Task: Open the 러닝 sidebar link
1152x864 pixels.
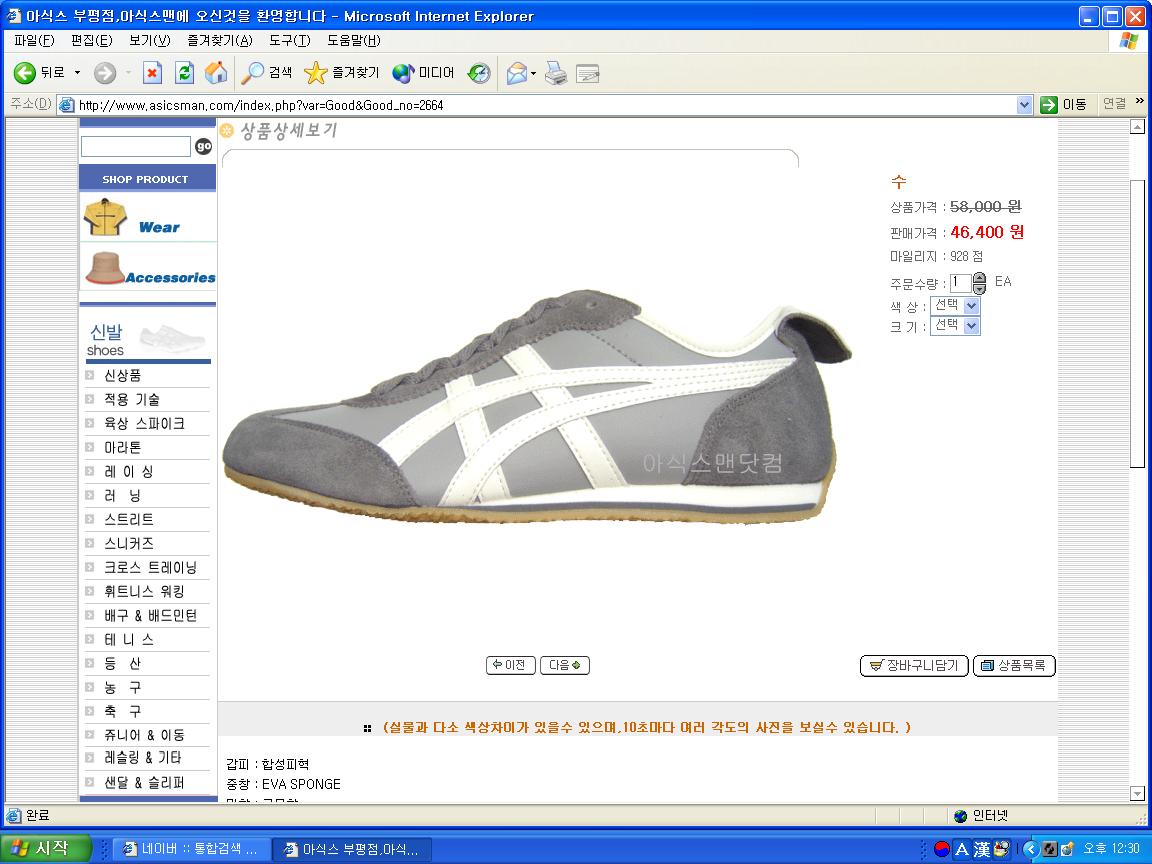Action: click(122, 496)
